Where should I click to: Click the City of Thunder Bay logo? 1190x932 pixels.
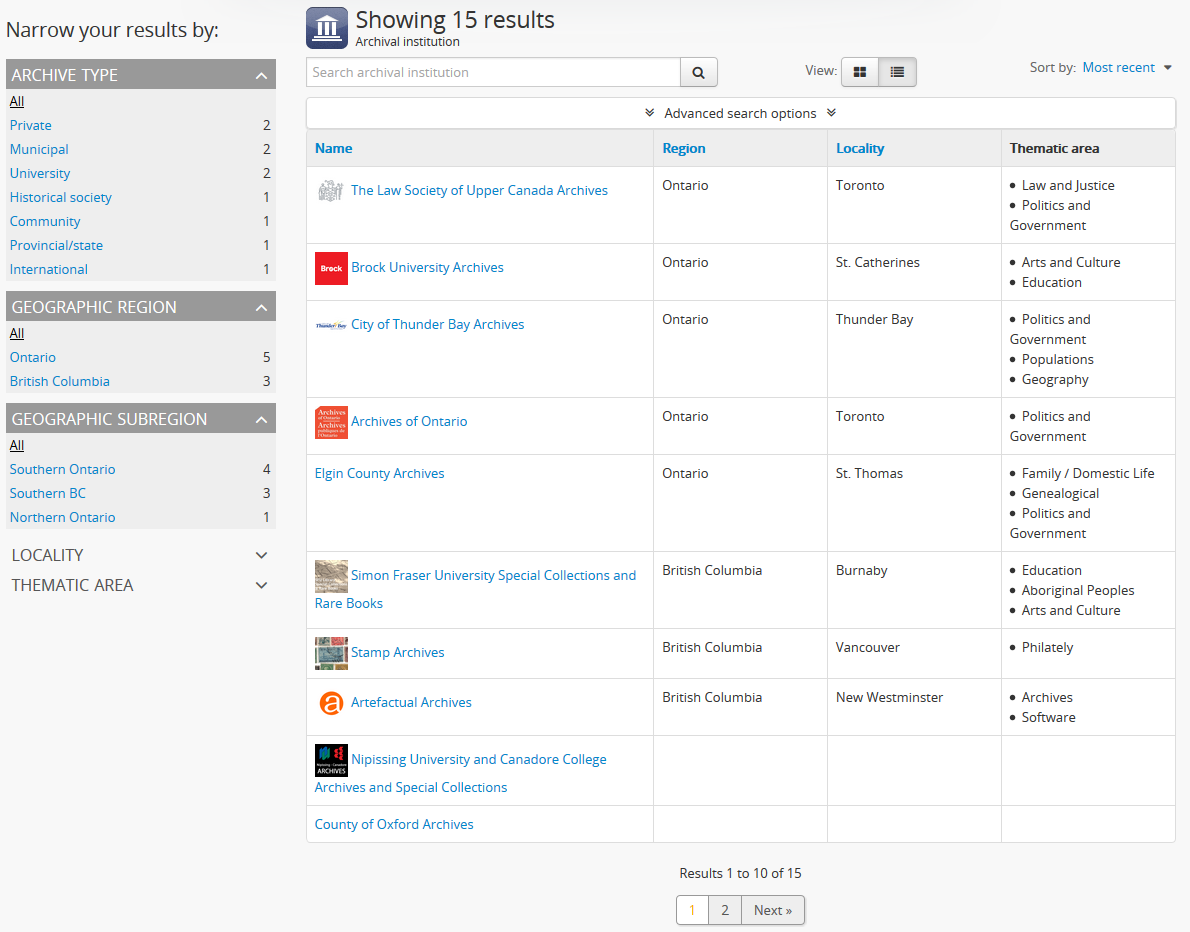[x=331, y=325]
